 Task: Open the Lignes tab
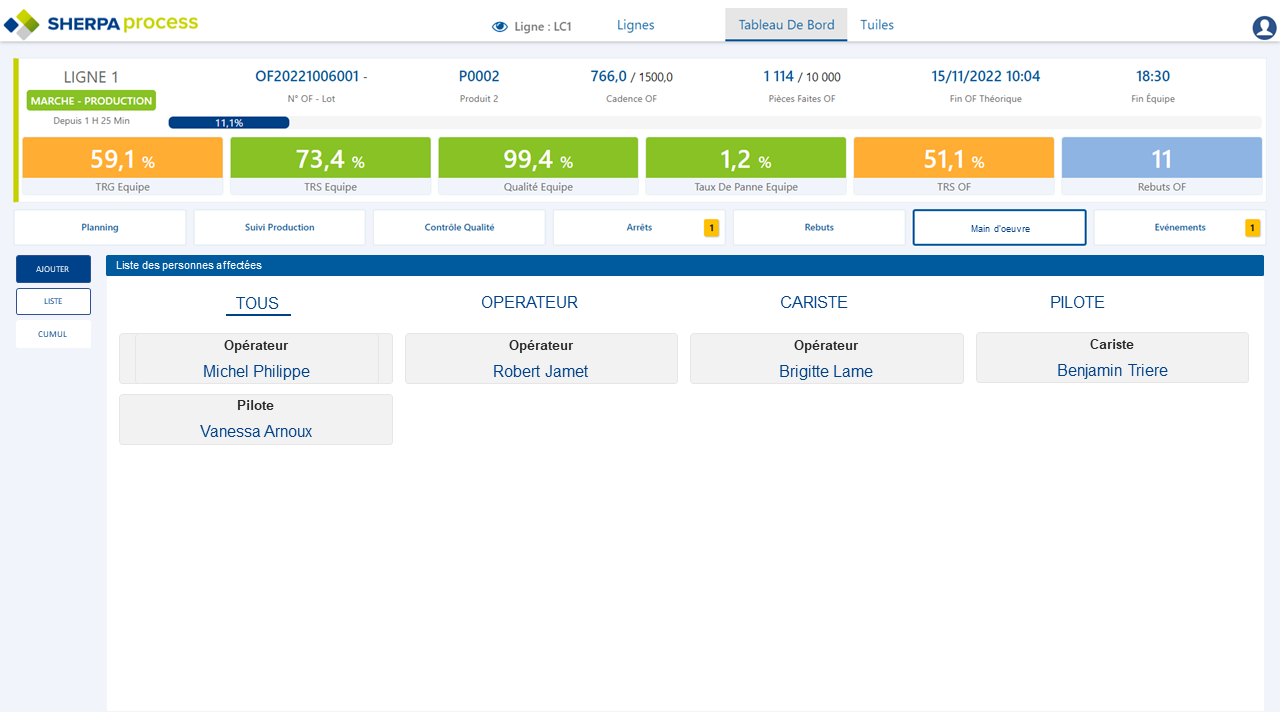[x=635, y=25]
